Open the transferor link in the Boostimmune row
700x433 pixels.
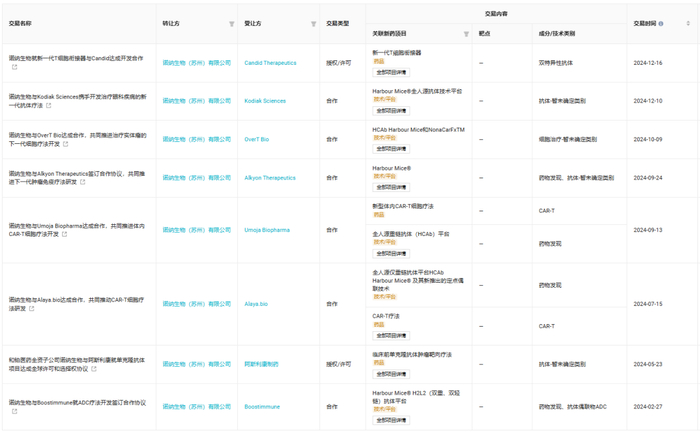196,407
